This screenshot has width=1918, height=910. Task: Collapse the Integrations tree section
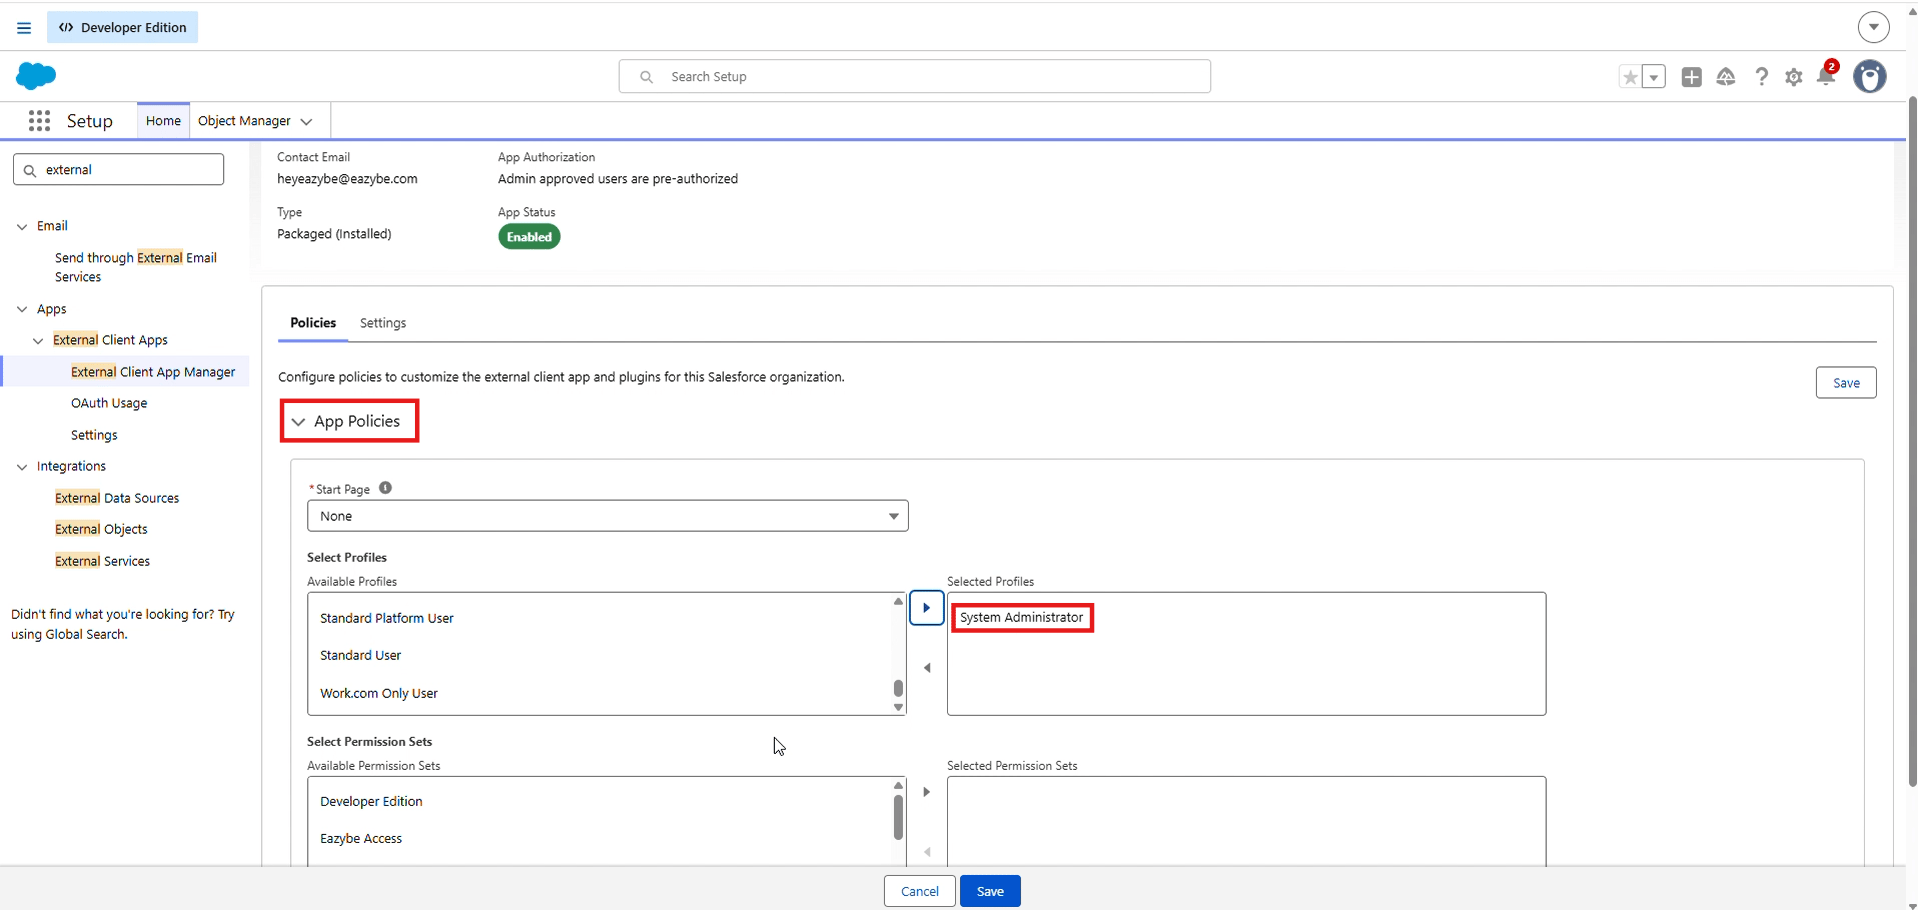tap(22, 467)
